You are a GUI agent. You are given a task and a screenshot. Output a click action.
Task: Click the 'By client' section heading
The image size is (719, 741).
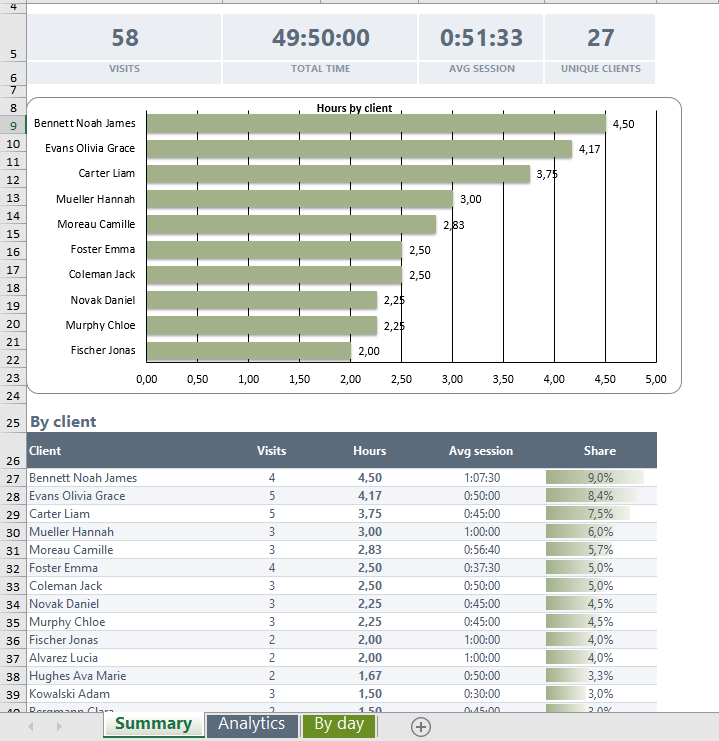63,422
